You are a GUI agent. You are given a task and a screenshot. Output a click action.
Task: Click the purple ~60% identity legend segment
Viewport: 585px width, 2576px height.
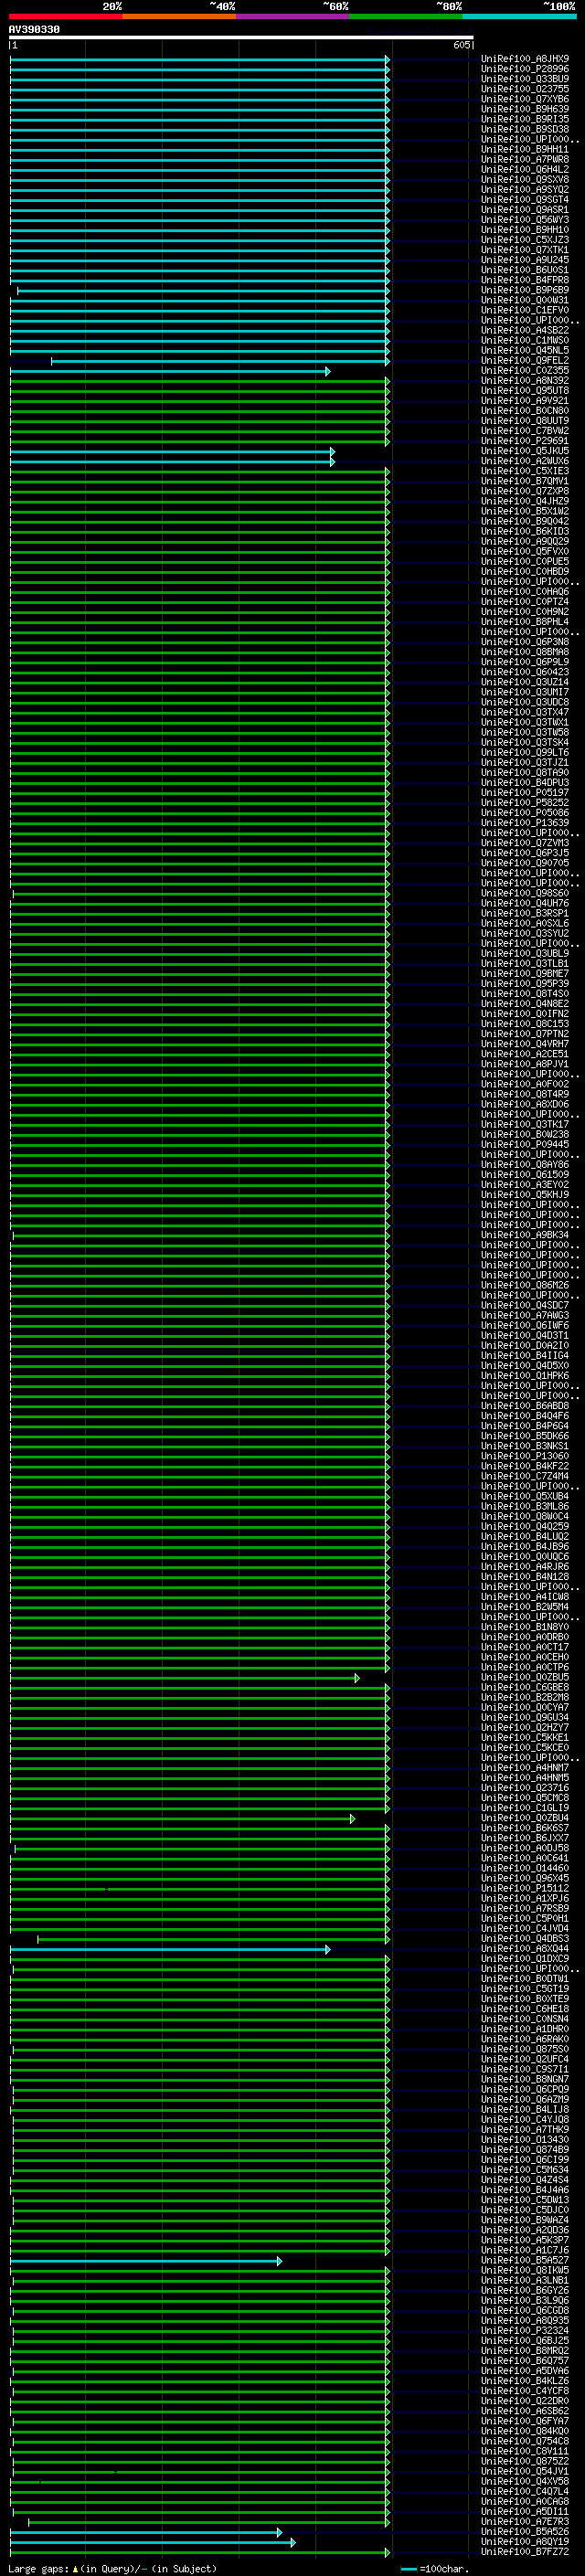click(x=293, y=16)
